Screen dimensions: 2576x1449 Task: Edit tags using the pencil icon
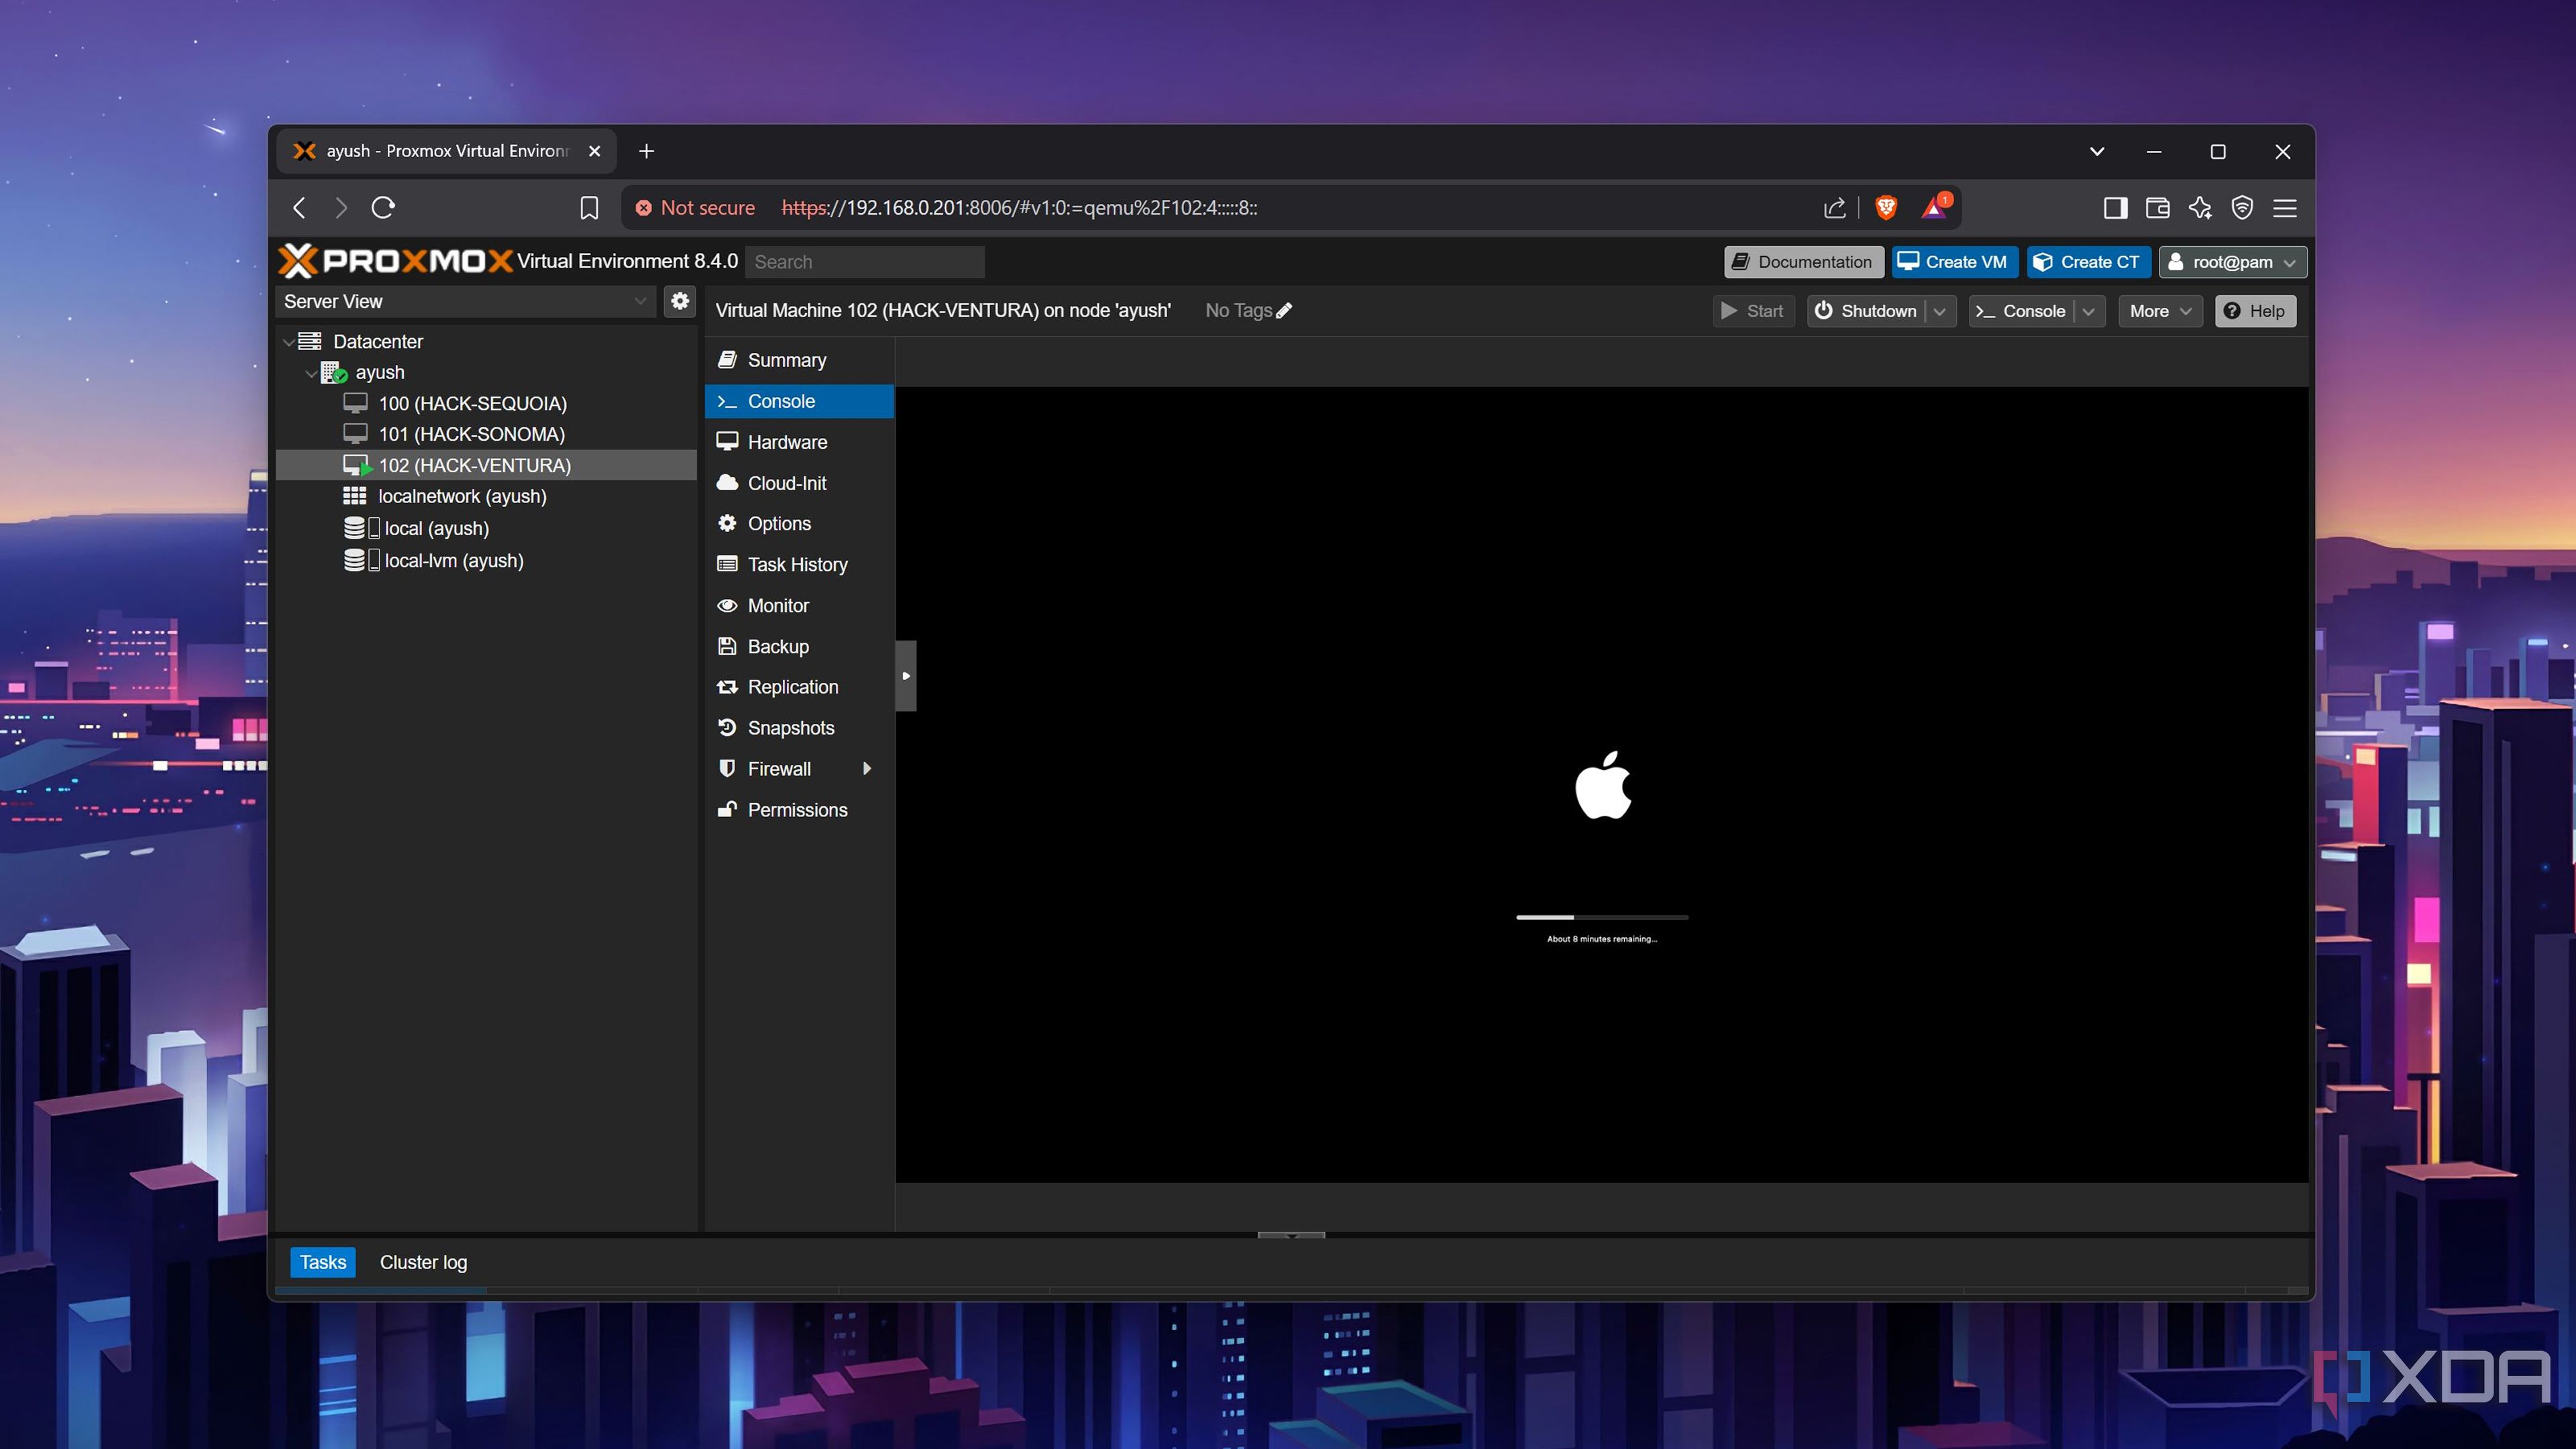coord(1284,311)
